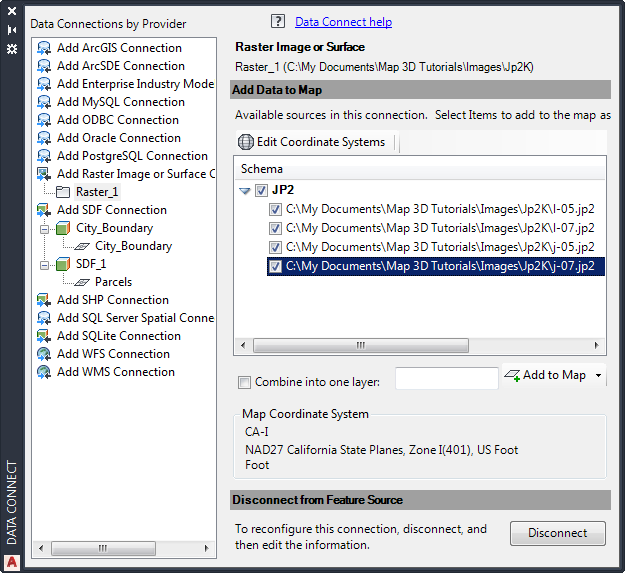Click the schema list left scroll arrow
Viewport: 625px width, 573px height.
(x=243, y=345)
